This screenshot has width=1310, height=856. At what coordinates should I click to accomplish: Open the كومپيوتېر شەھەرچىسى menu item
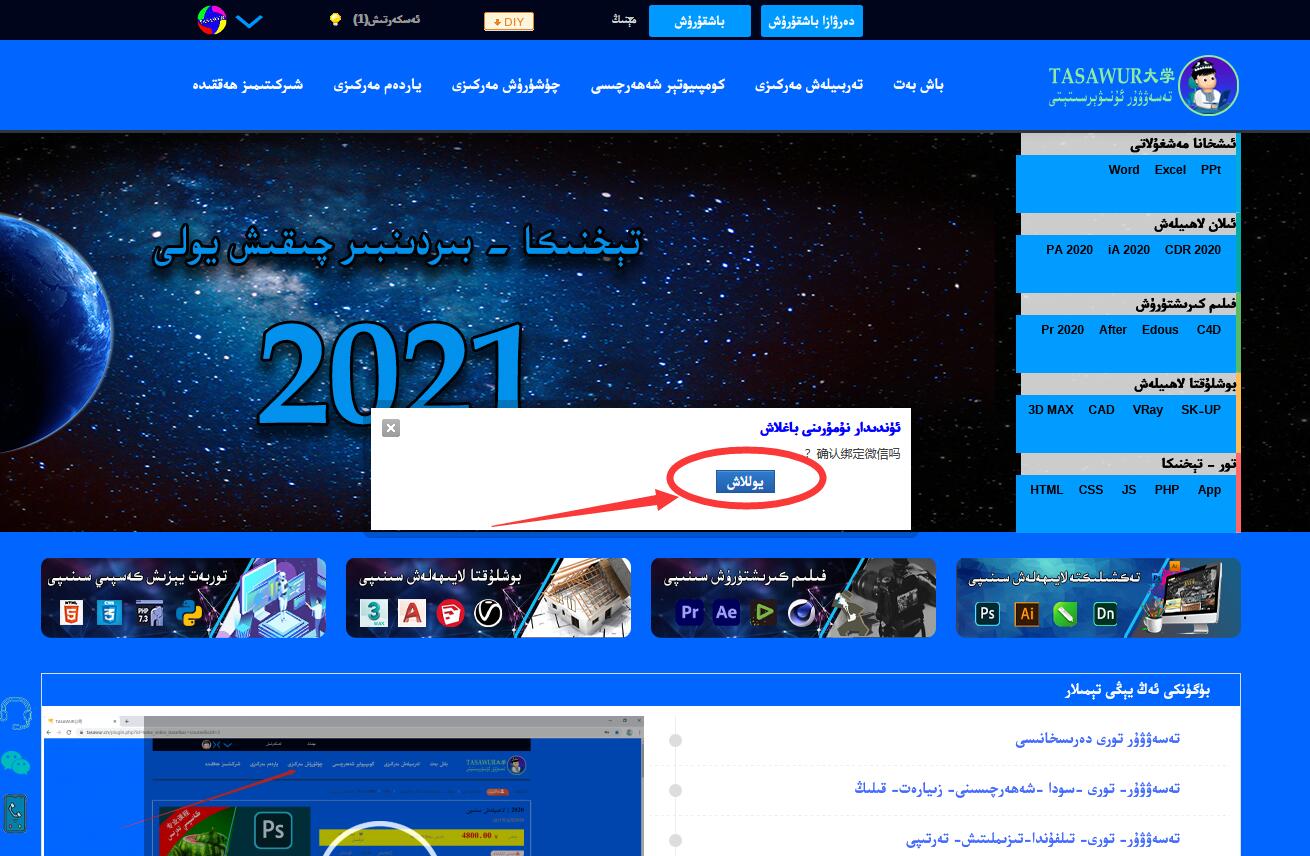657,85
